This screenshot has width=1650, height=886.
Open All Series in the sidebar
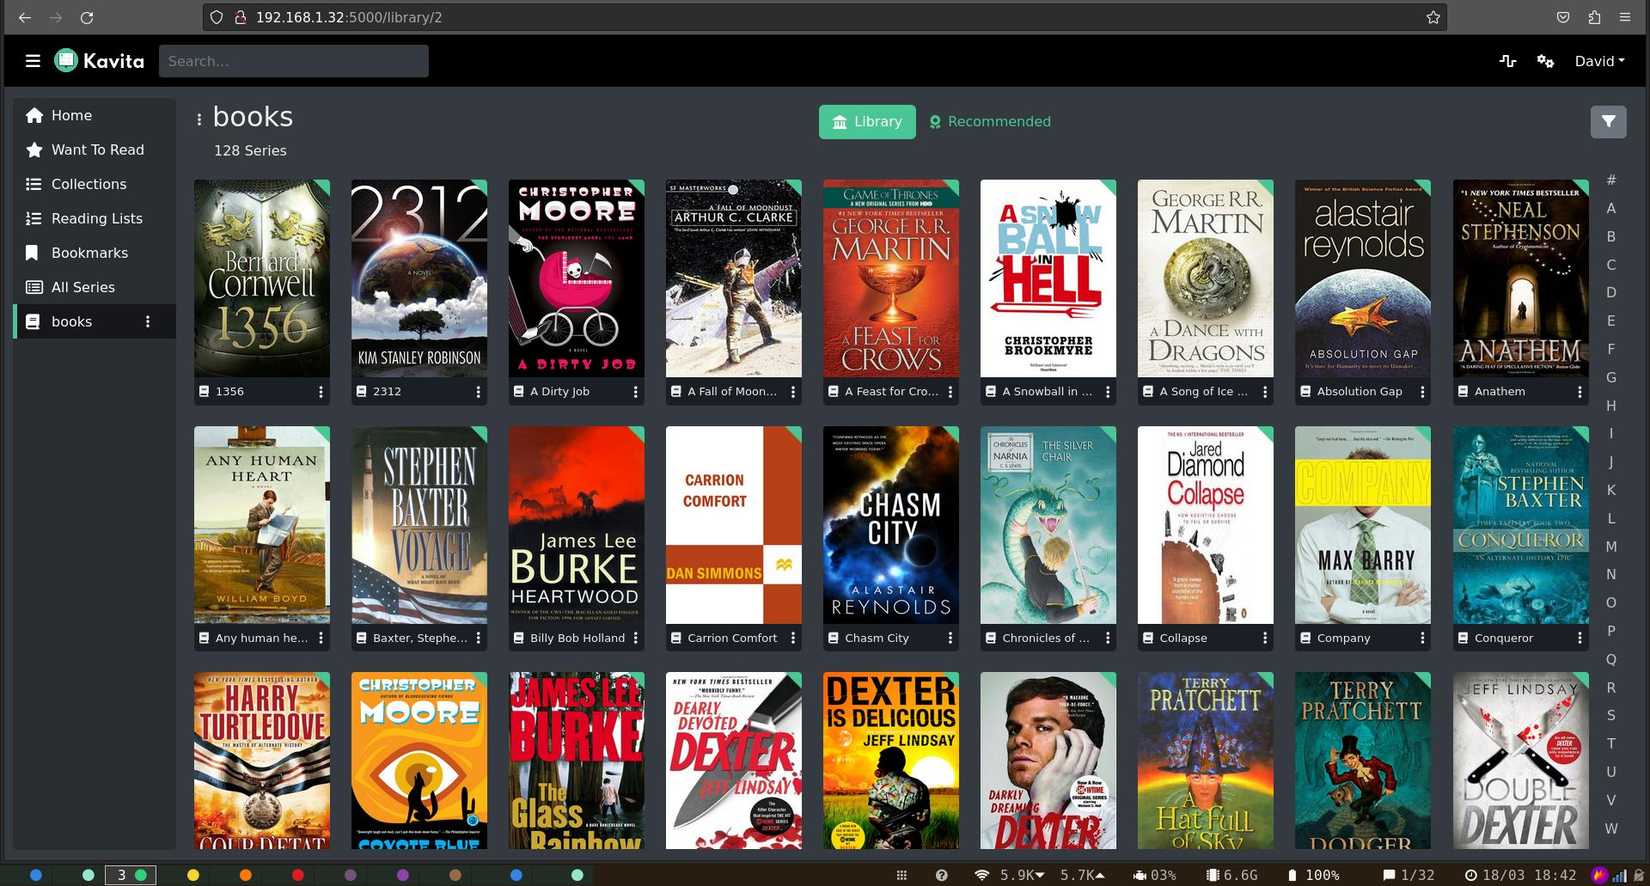95,287
